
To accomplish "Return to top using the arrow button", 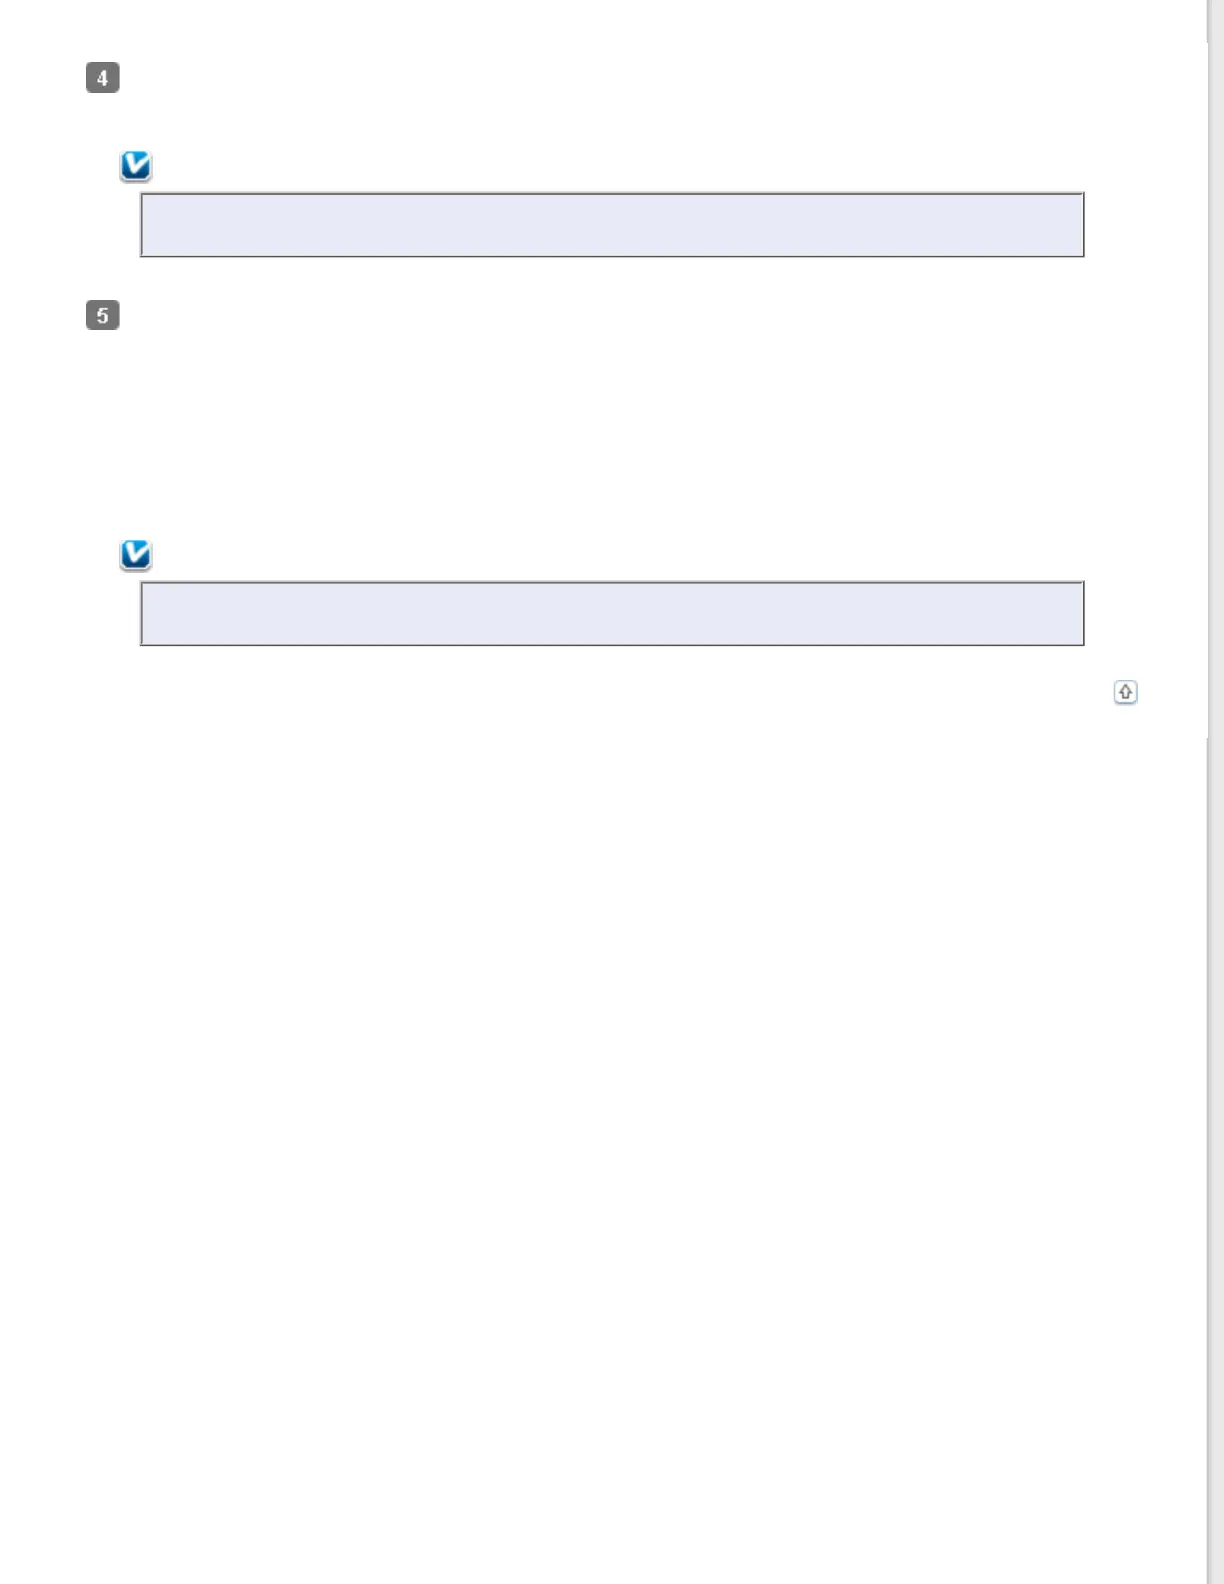I will coord(1125,692).
